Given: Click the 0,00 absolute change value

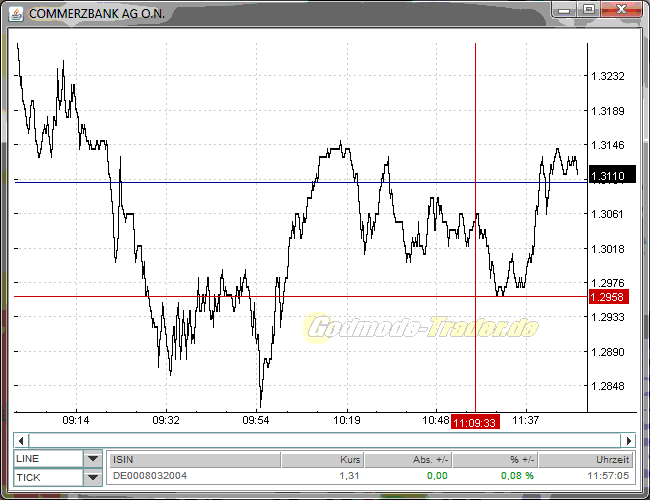Looking at the screenshot, I should click(437, 476).
